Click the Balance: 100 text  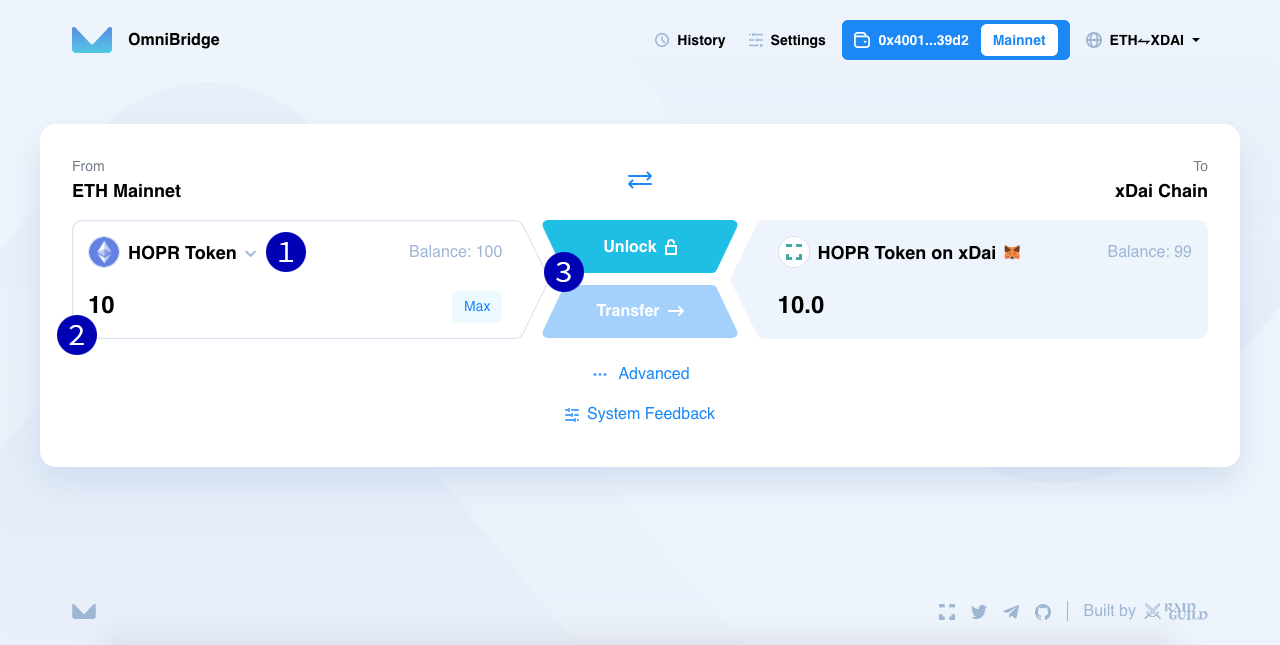[x=455, y=252]
